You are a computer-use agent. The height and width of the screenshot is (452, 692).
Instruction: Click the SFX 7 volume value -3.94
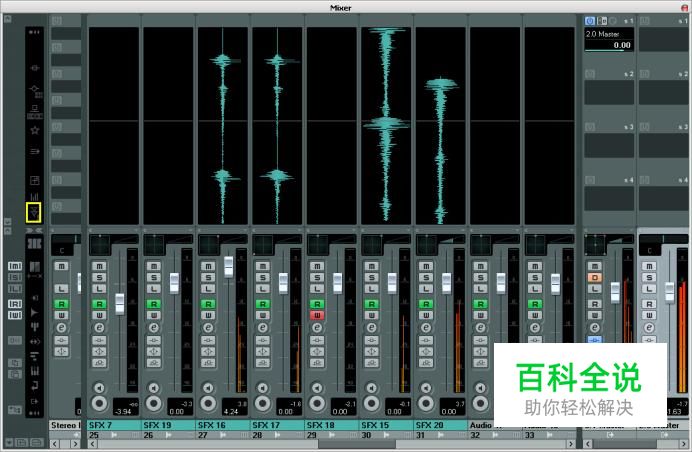[123, 411]
